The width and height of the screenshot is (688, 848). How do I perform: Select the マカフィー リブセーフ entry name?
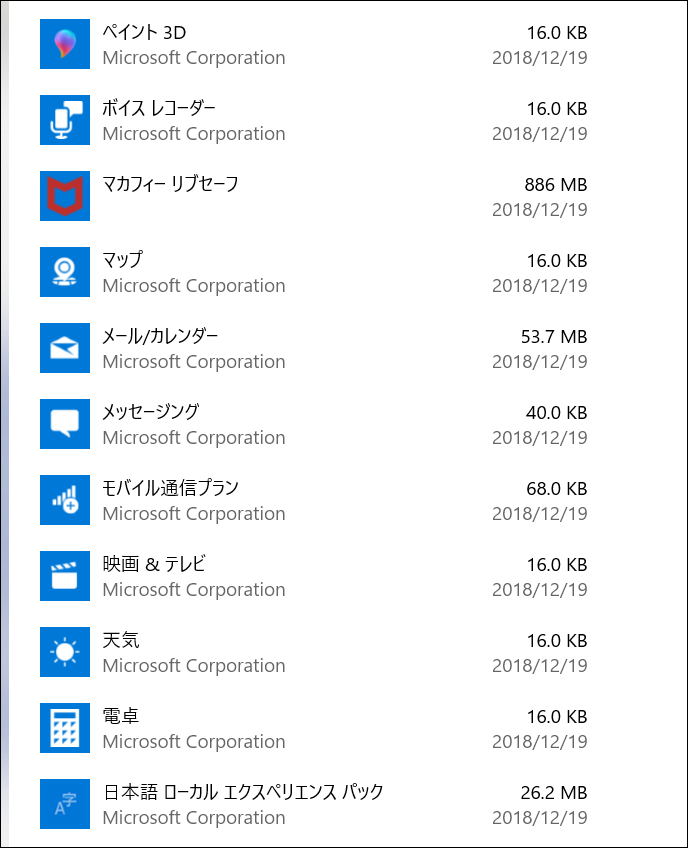[x=170, y=184]
